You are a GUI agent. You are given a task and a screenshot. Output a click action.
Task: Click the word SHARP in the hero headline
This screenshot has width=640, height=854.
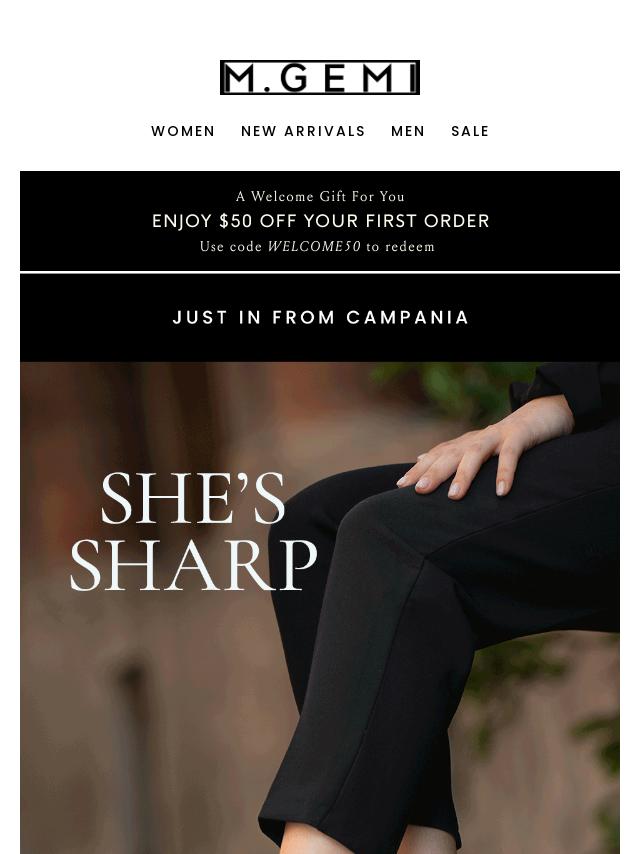[x=193, y=565]
